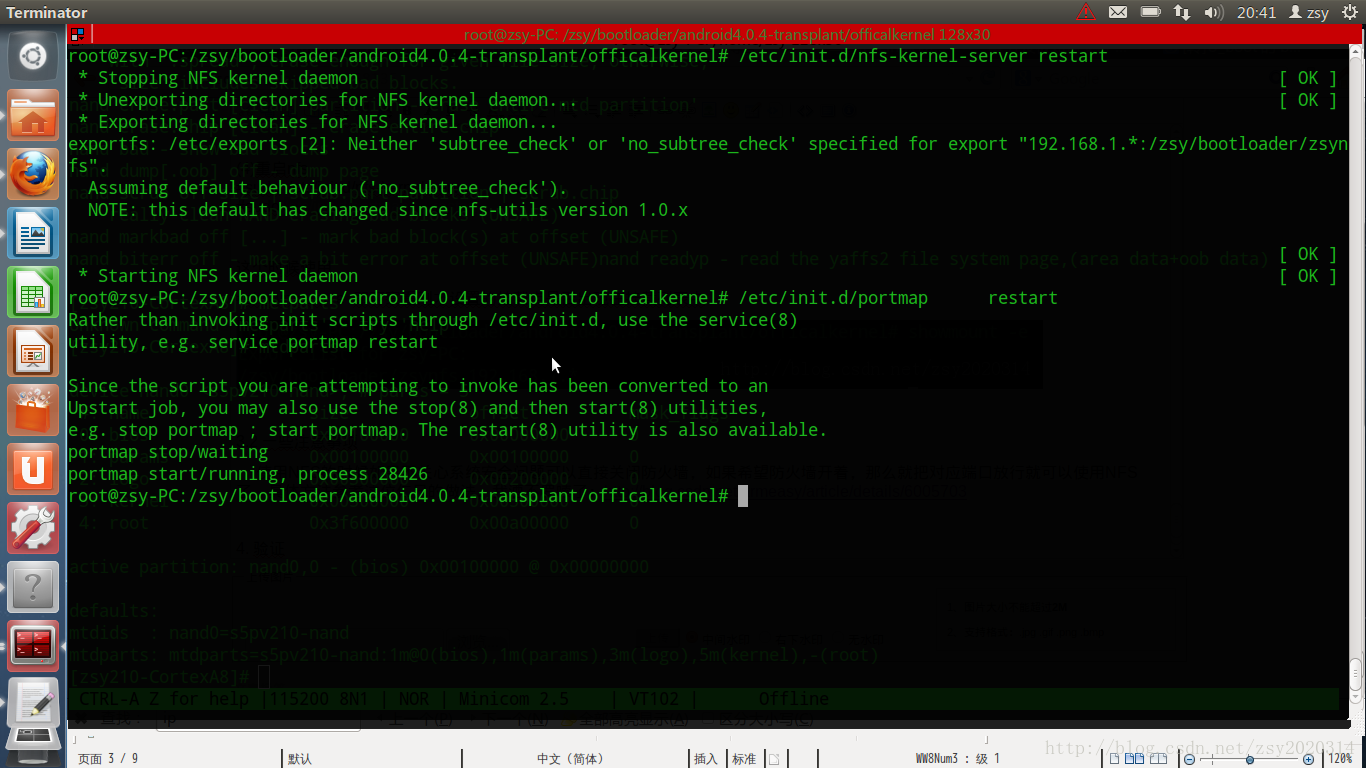Open Ubuntu Software Center from launcher
The image size is (1366, 768).
click(33, 412)
